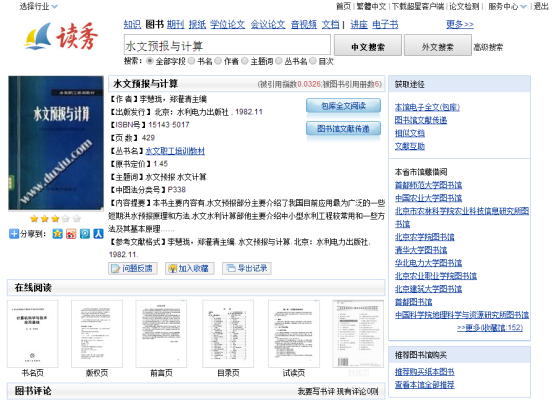555x401 pixels.
Task: Select the 作者 search radio button
Action: pyautogui.click(x=218, y=61)
